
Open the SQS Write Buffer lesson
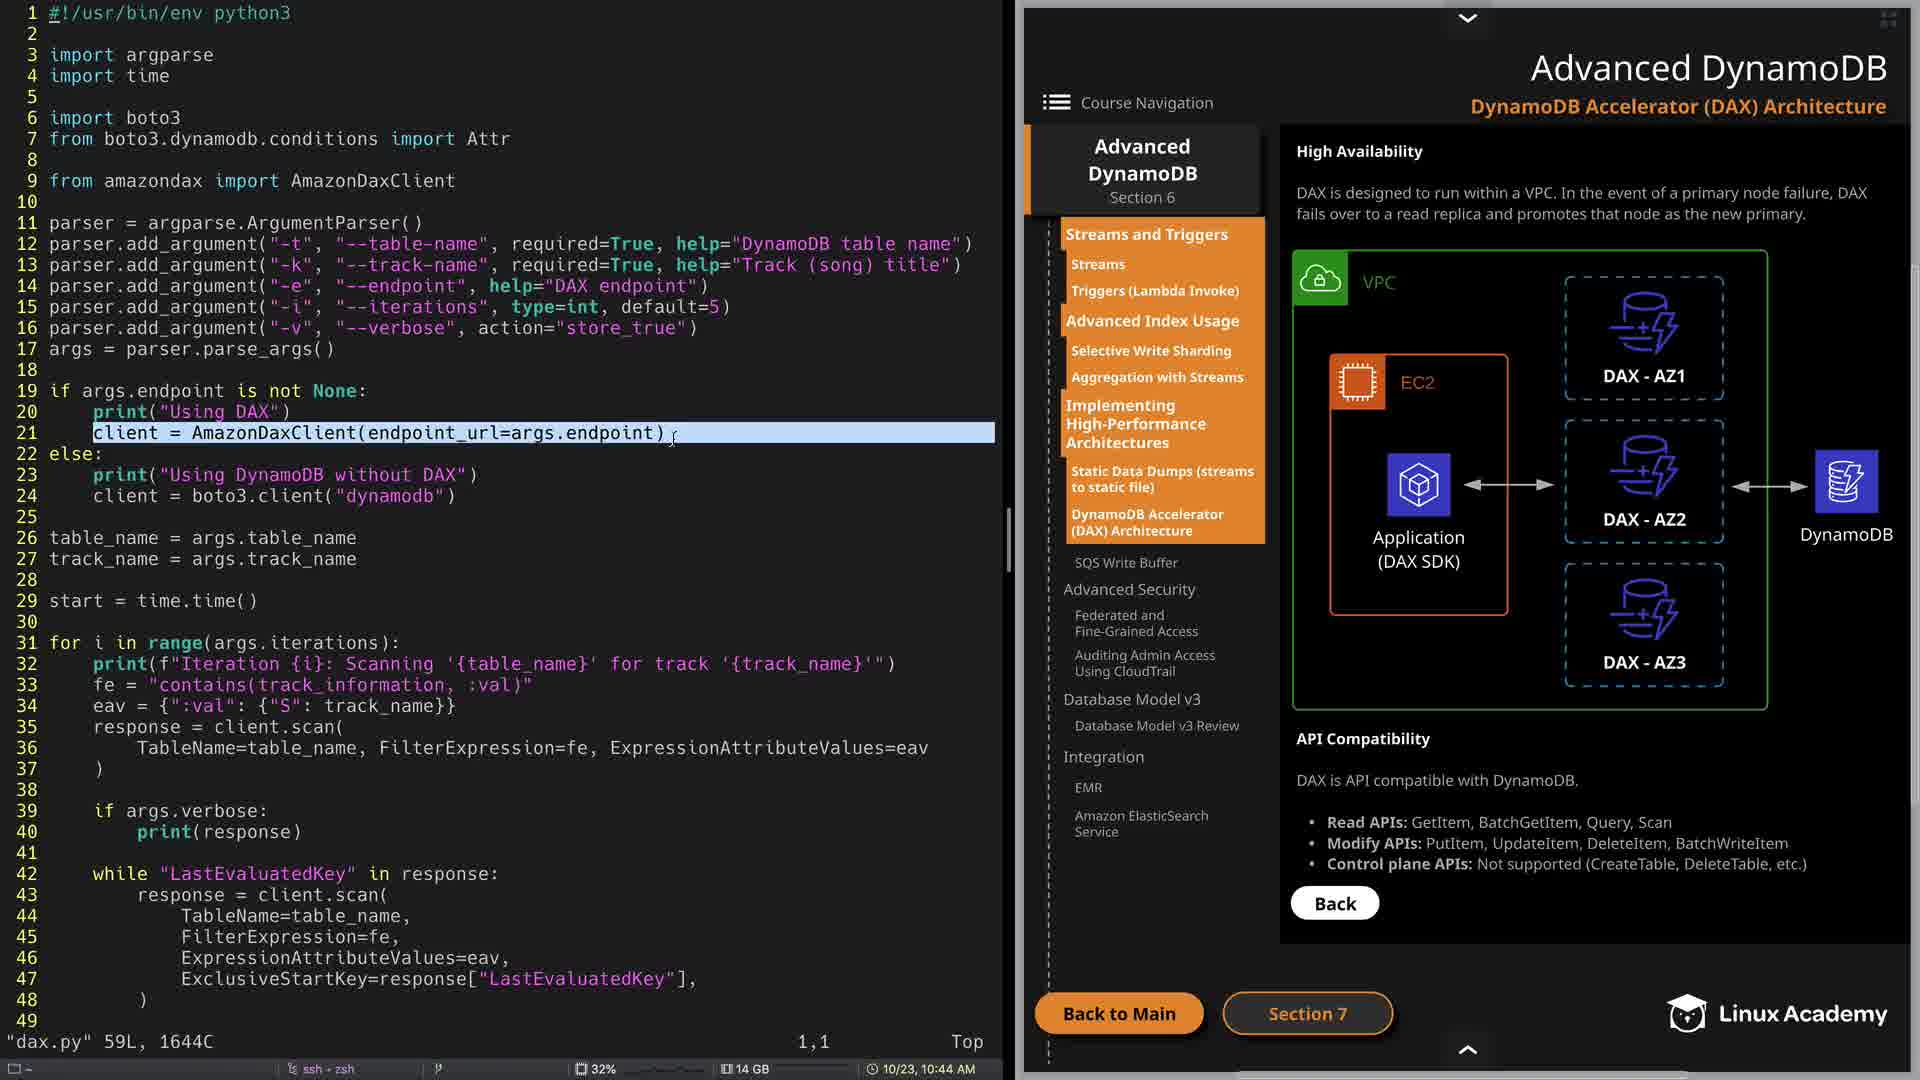(1126, 563)
